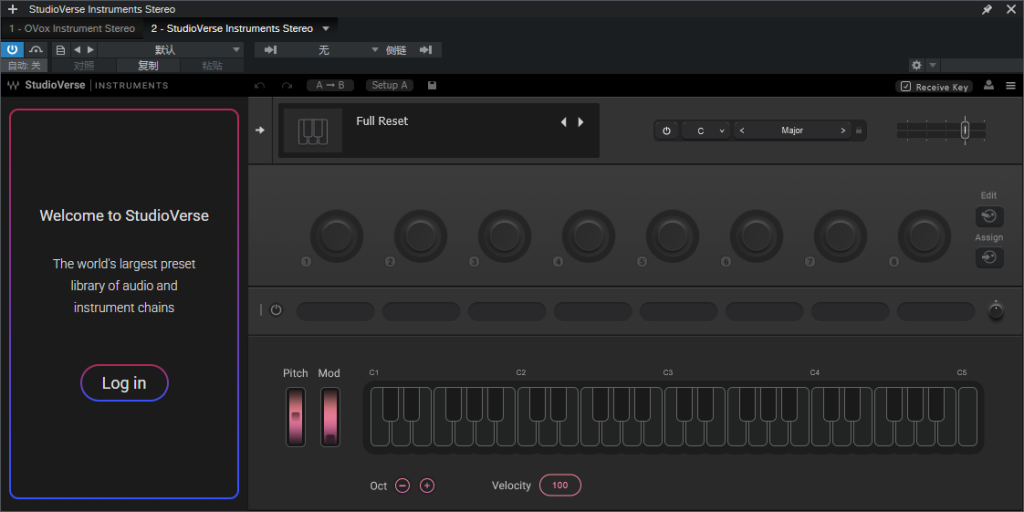
Task: Click macro knob 1
Action: [x=336, y=236]
